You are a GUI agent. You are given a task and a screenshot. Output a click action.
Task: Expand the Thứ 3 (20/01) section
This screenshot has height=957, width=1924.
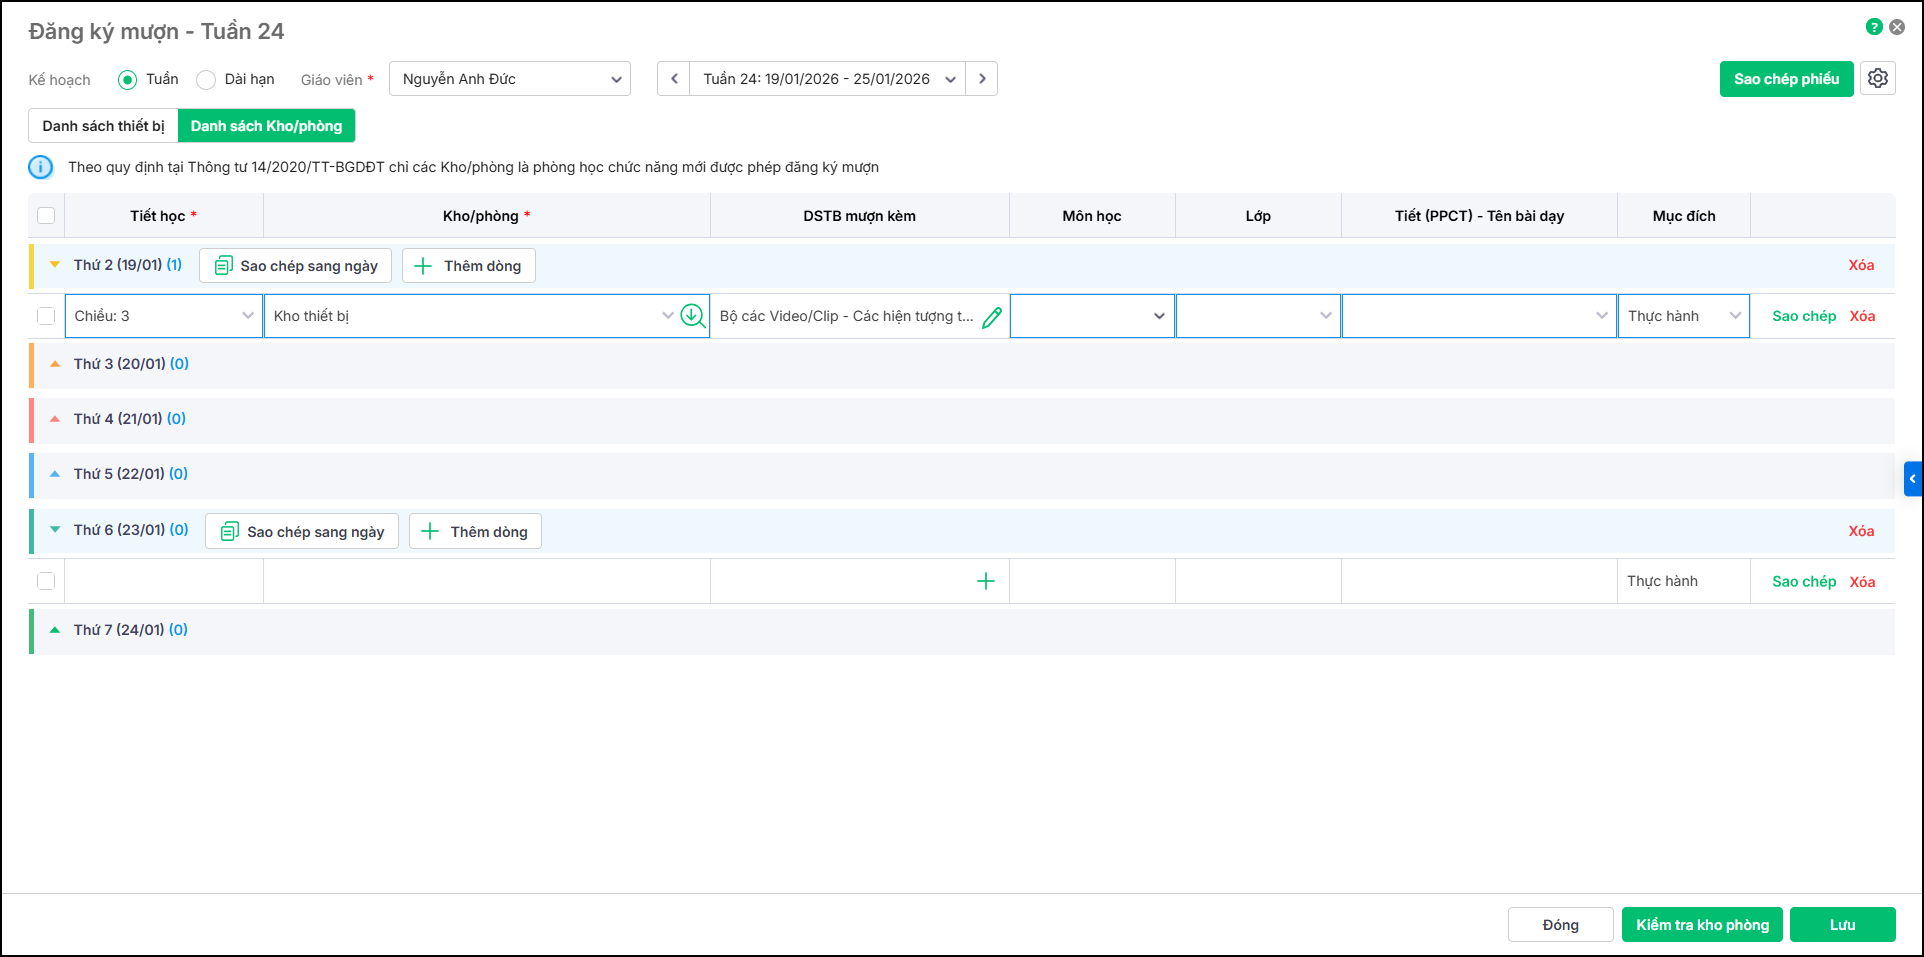[56, 364]
